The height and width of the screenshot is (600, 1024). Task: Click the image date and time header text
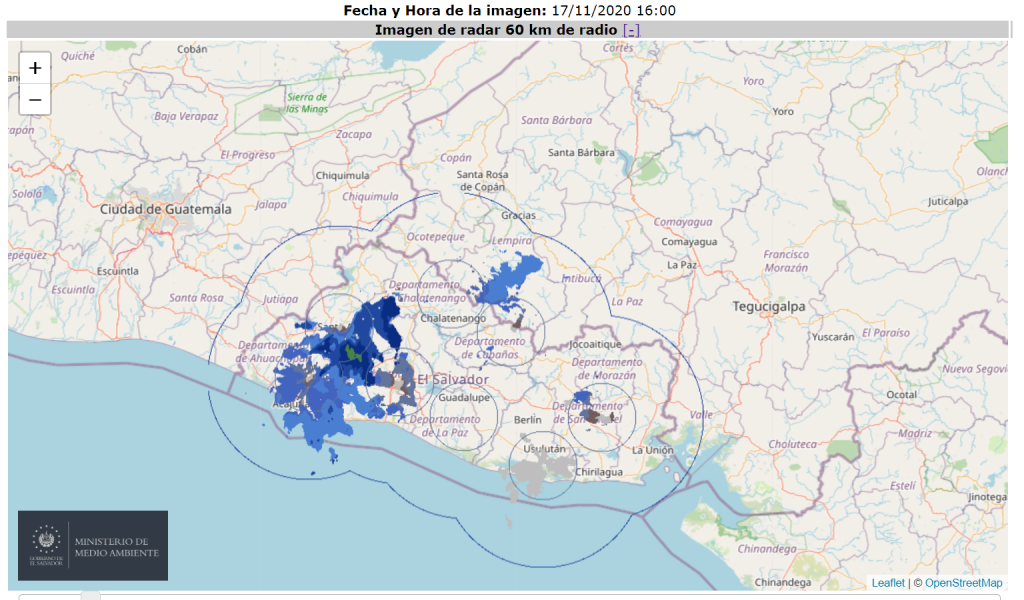(x=510, y=10)
